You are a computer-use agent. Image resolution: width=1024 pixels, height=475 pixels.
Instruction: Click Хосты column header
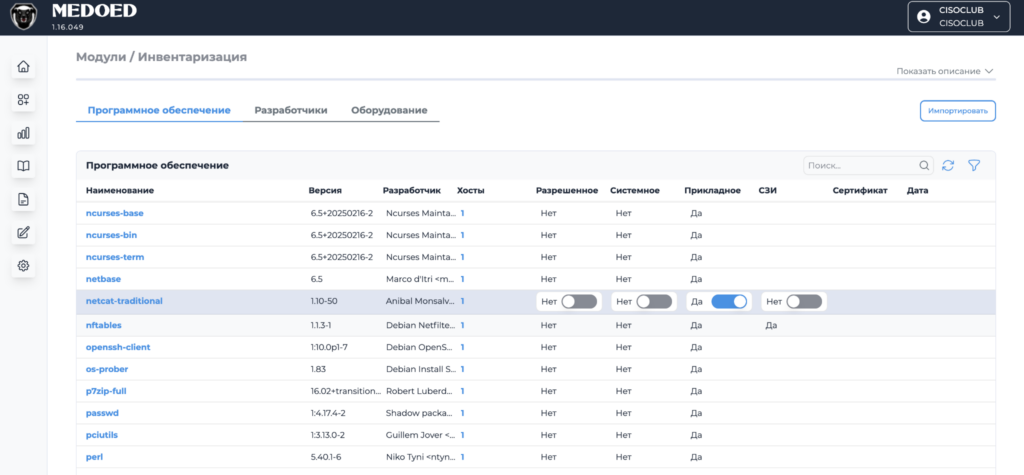tap(471, 191)
